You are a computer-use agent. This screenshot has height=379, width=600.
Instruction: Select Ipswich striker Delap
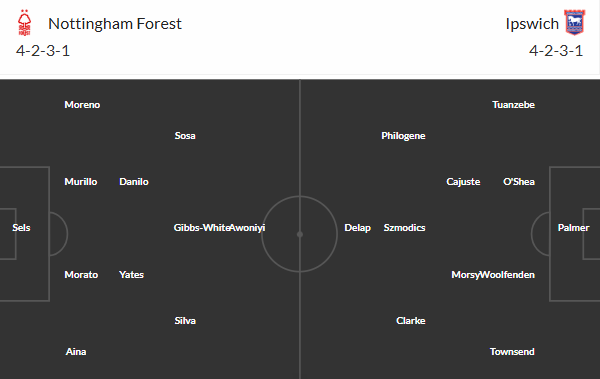coord(357,228)
